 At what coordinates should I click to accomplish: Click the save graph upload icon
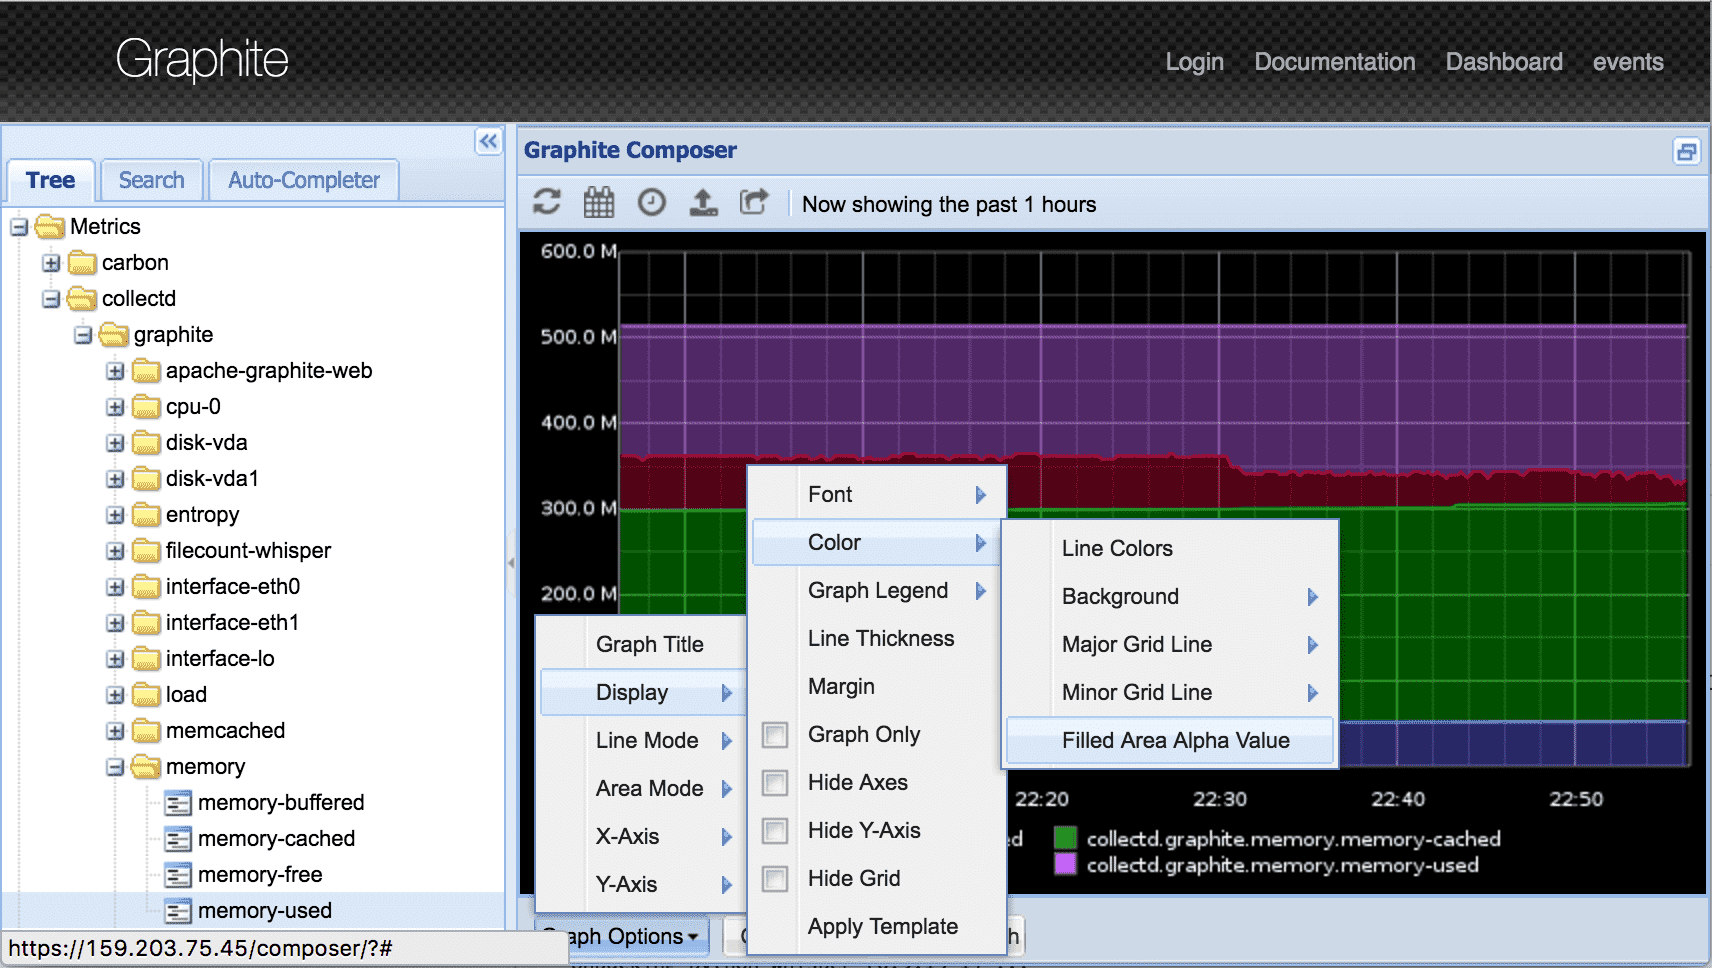click(x=704, y=202)
